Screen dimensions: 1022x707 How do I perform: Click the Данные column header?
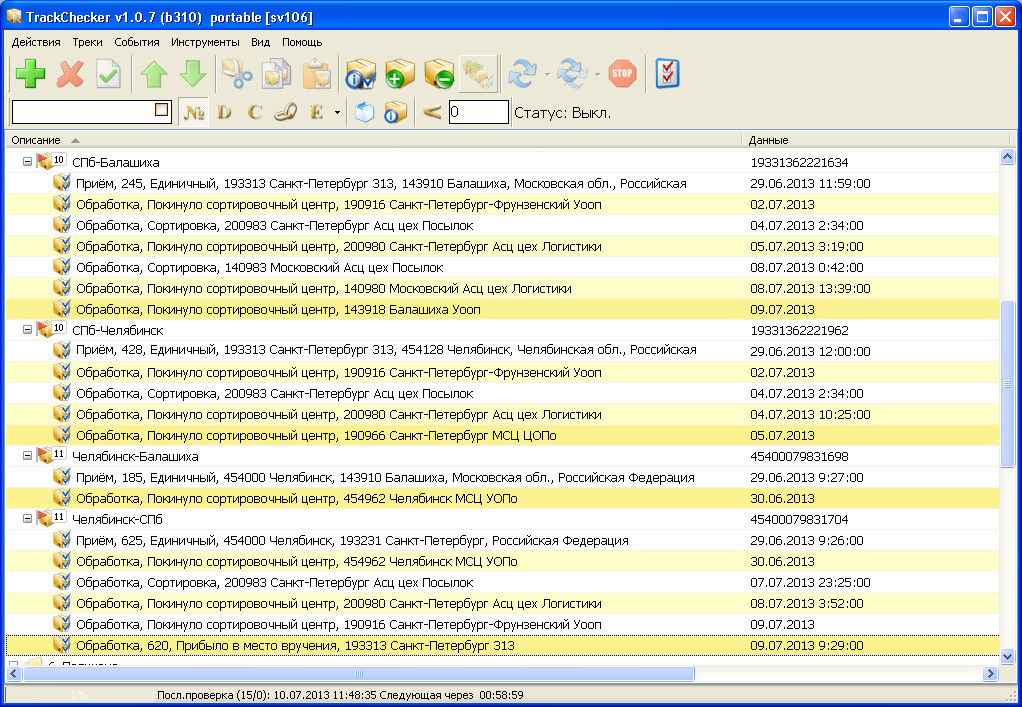tap(768, 140)
